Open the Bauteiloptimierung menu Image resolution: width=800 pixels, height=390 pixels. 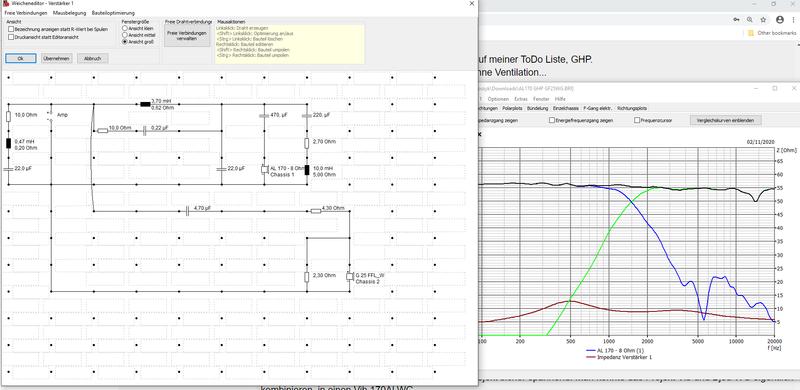pyautogui.click(x=113, y=12)
